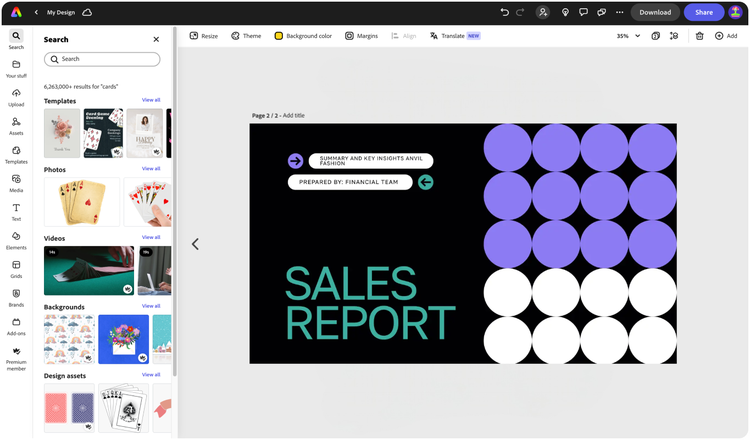750x440 pixels.
Task: Open the comments speech bubble icon
Action: tap(583, 12)
